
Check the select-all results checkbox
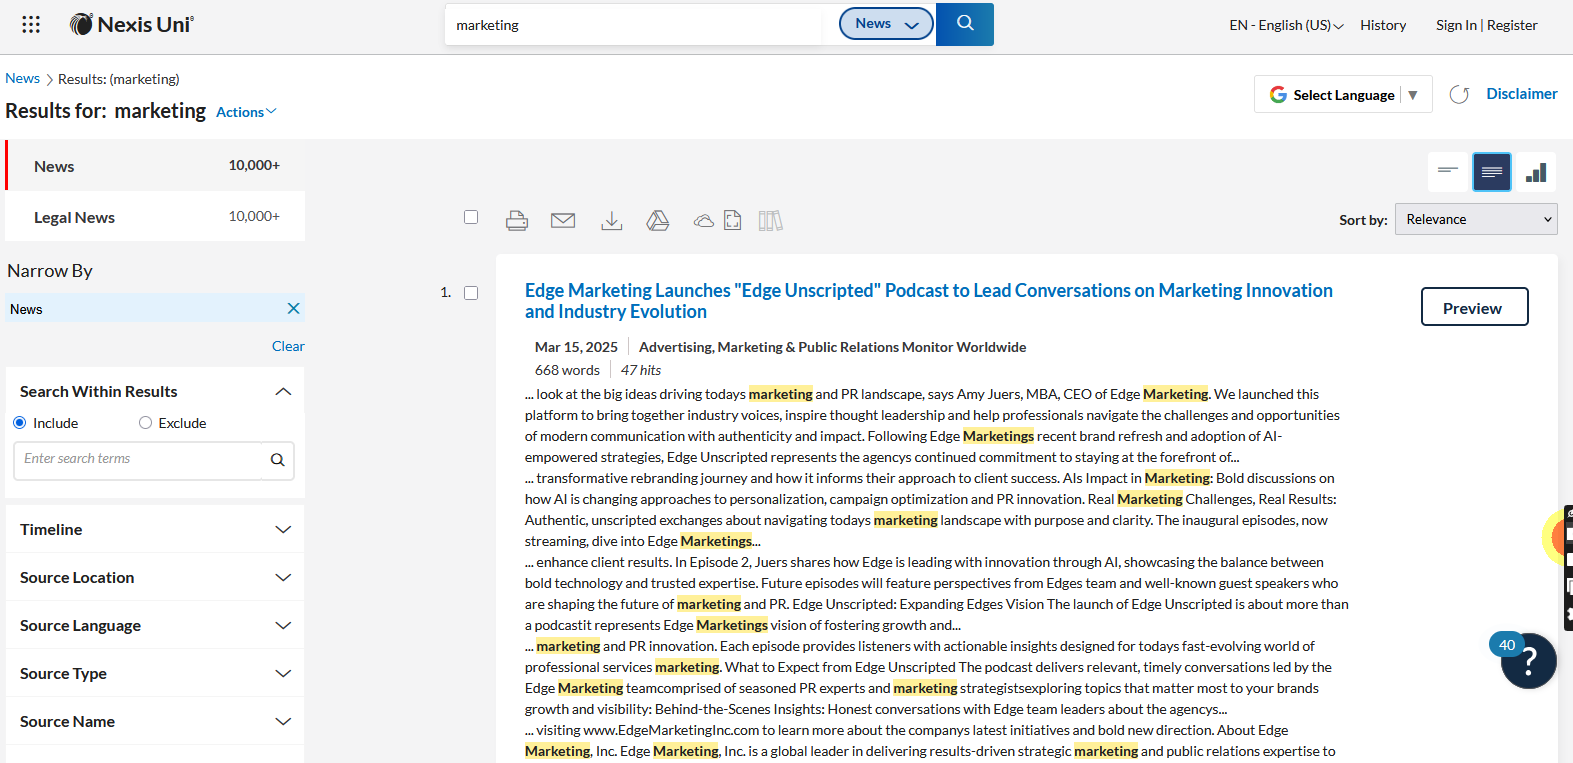471,218
